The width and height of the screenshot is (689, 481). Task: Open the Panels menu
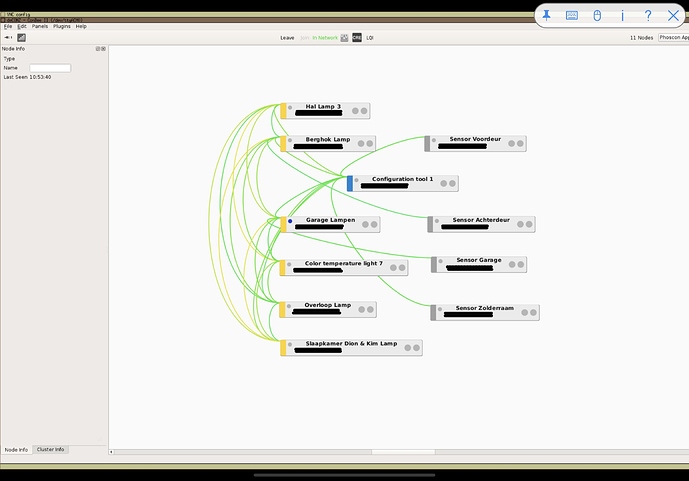tap(40, 26)
